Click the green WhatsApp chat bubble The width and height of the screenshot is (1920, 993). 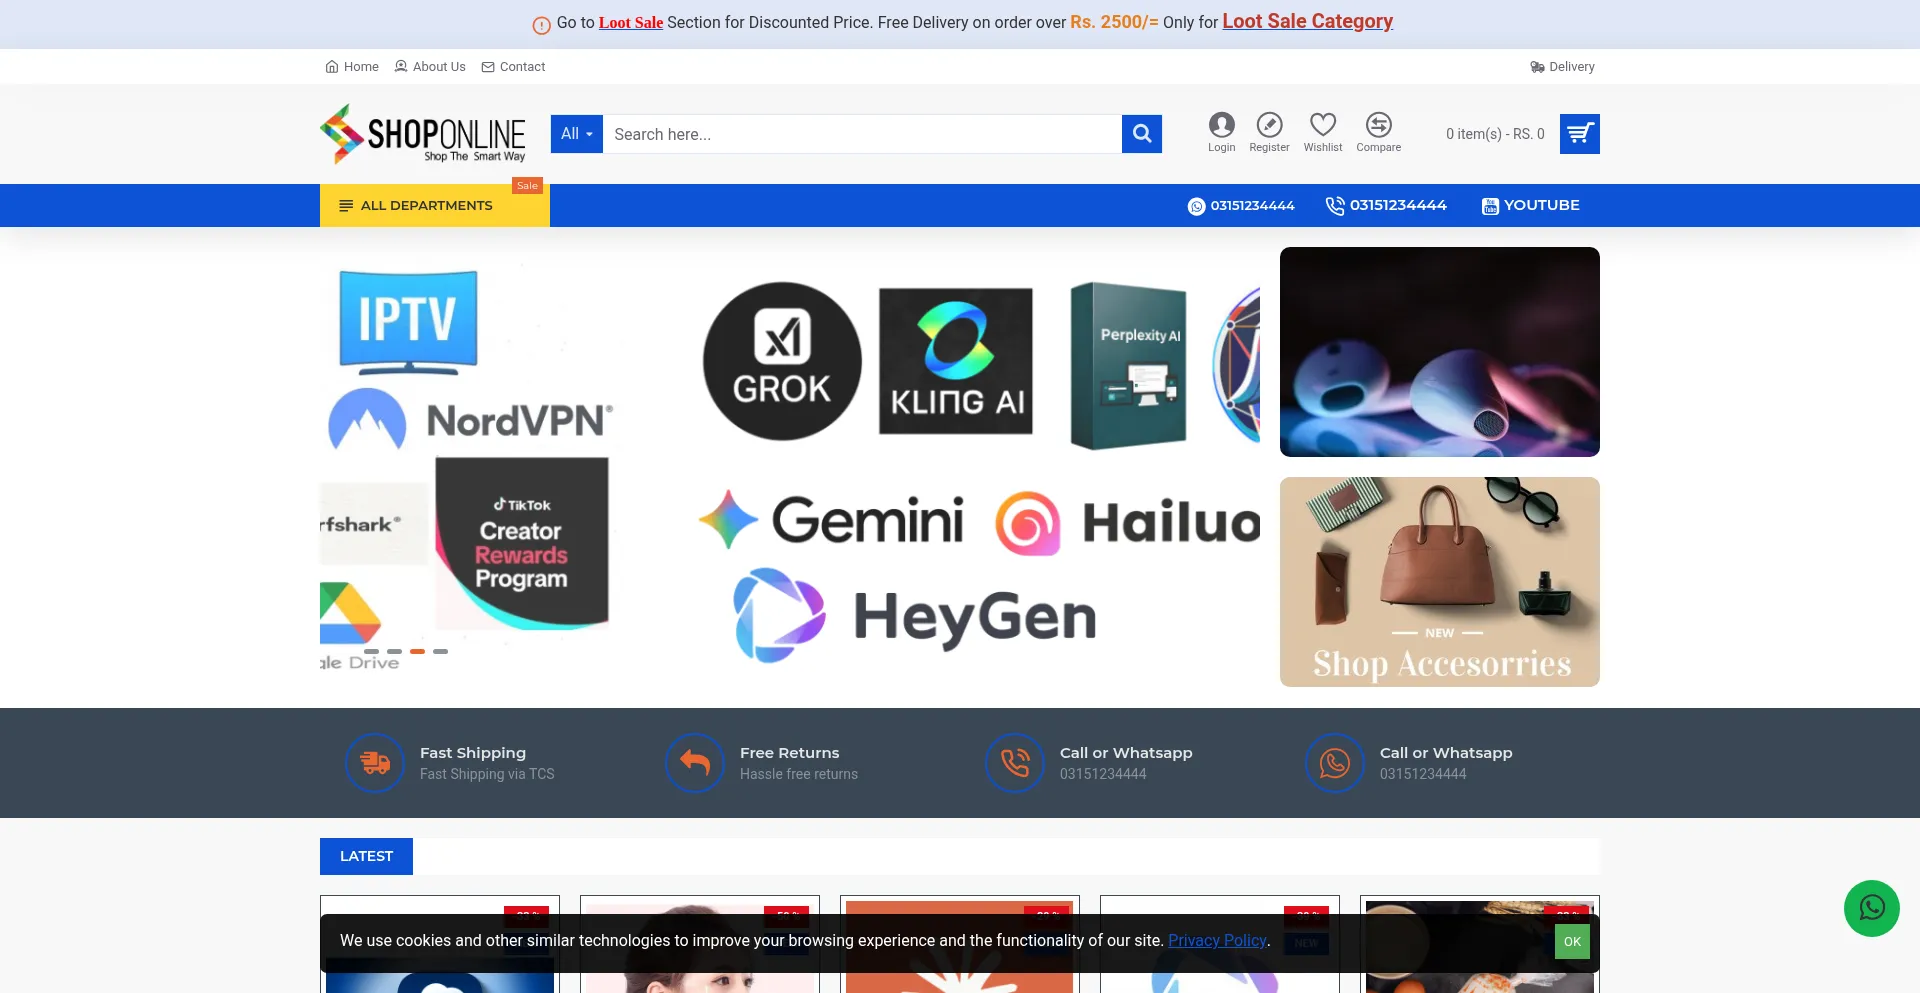(x=1871, y=908)
